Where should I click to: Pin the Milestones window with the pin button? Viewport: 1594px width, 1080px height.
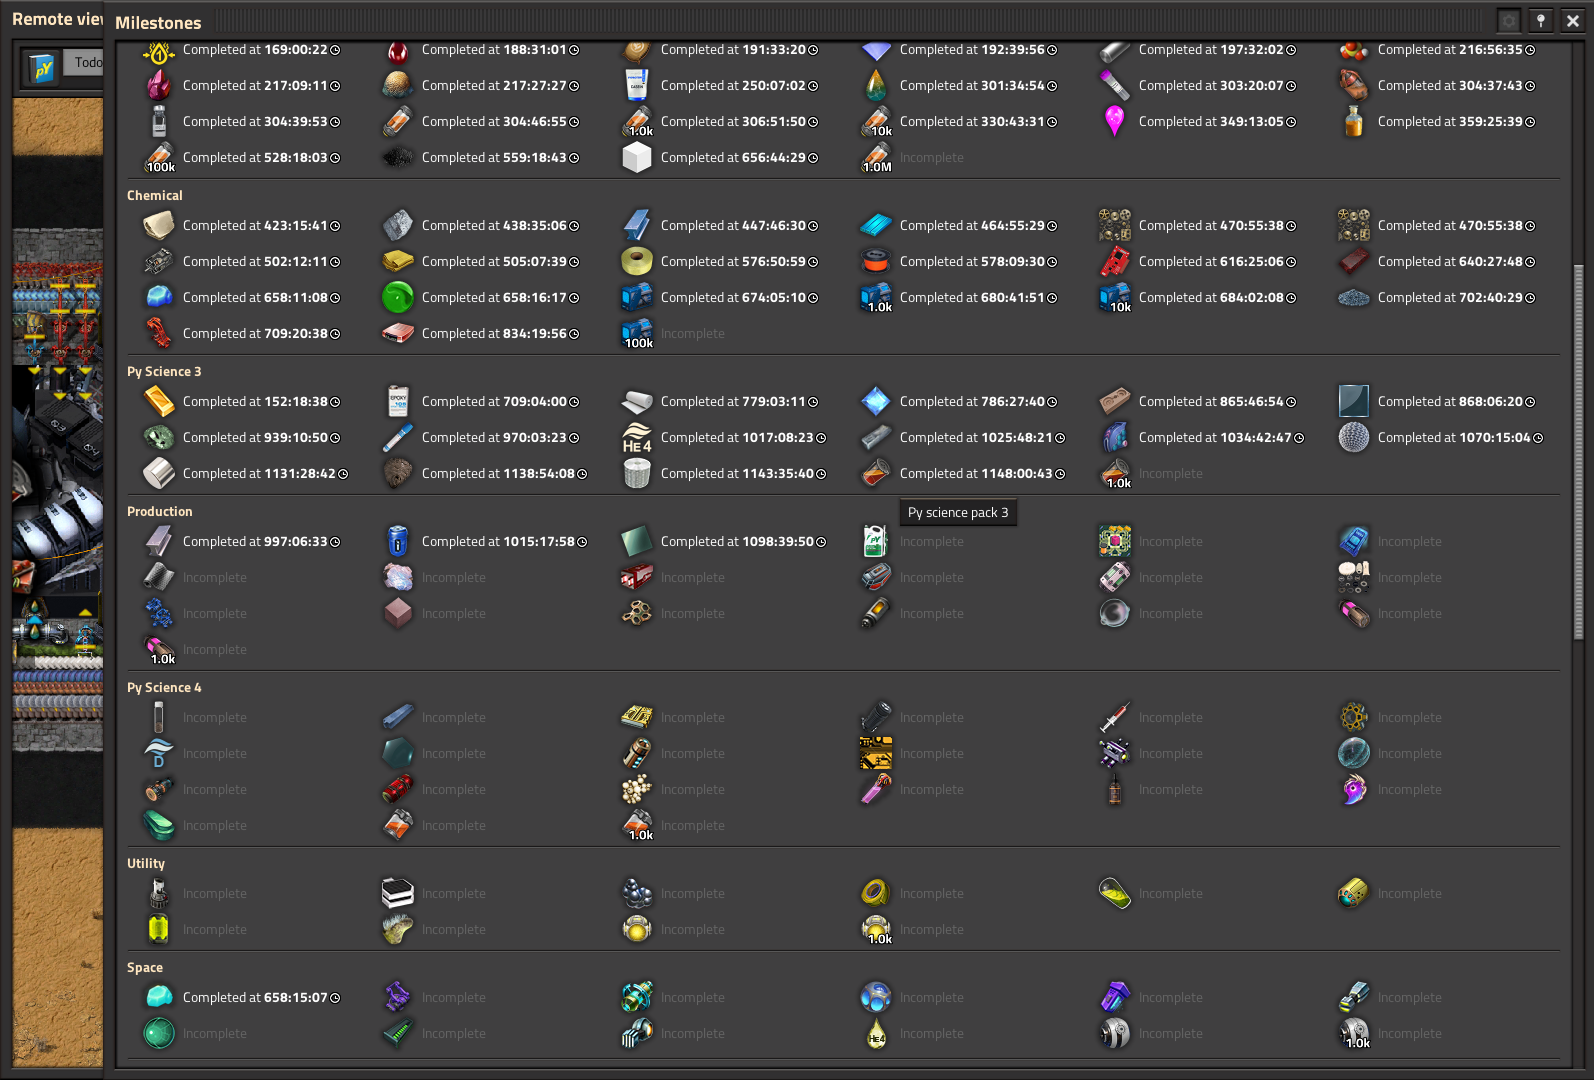tap(1541, 21)
